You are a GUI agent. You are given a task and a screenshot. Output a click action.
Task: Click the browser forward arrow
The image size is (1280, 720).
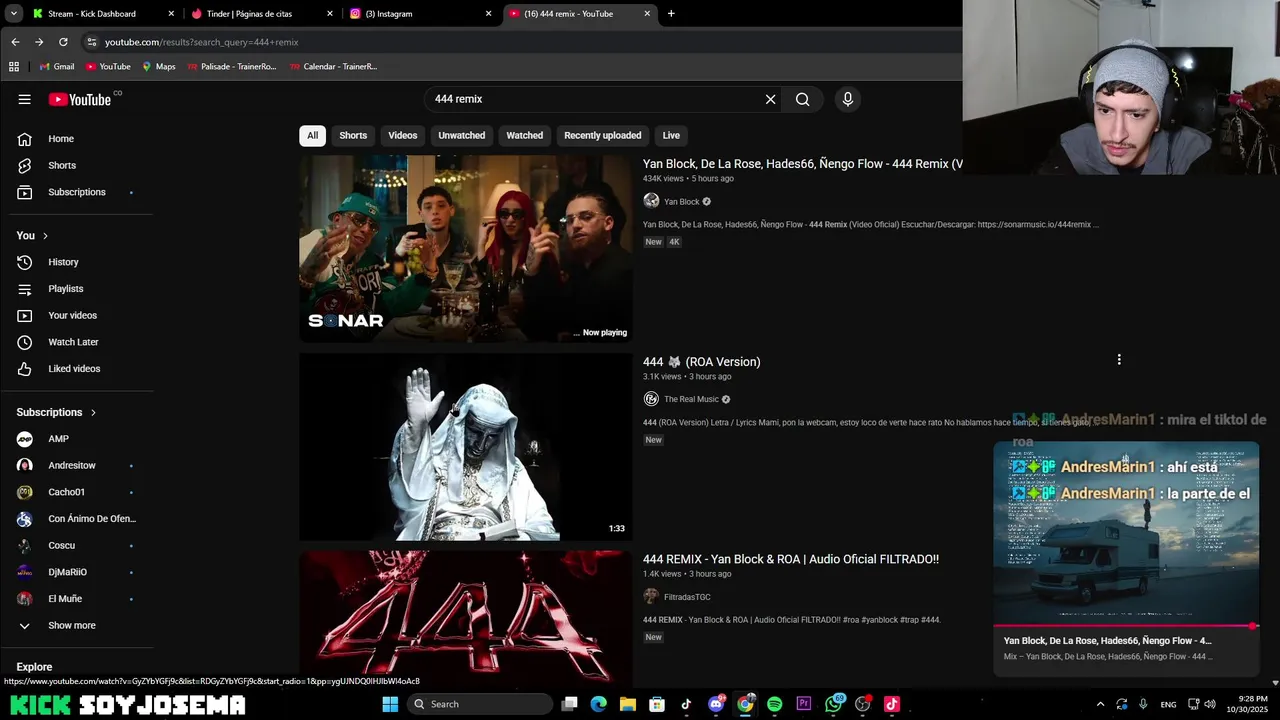click(39, 42)
